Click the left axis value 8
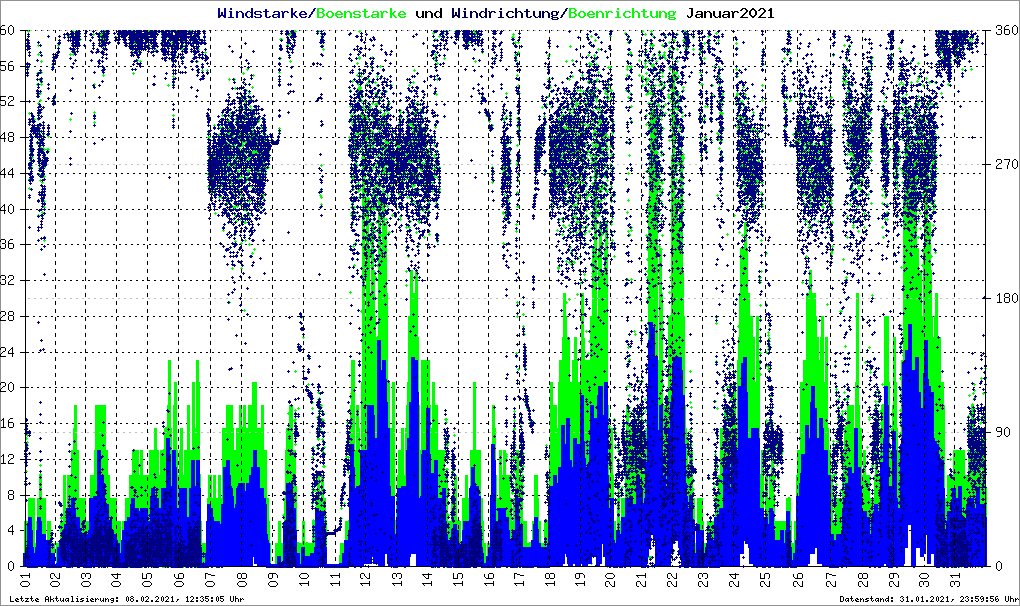 coord(10,494)
